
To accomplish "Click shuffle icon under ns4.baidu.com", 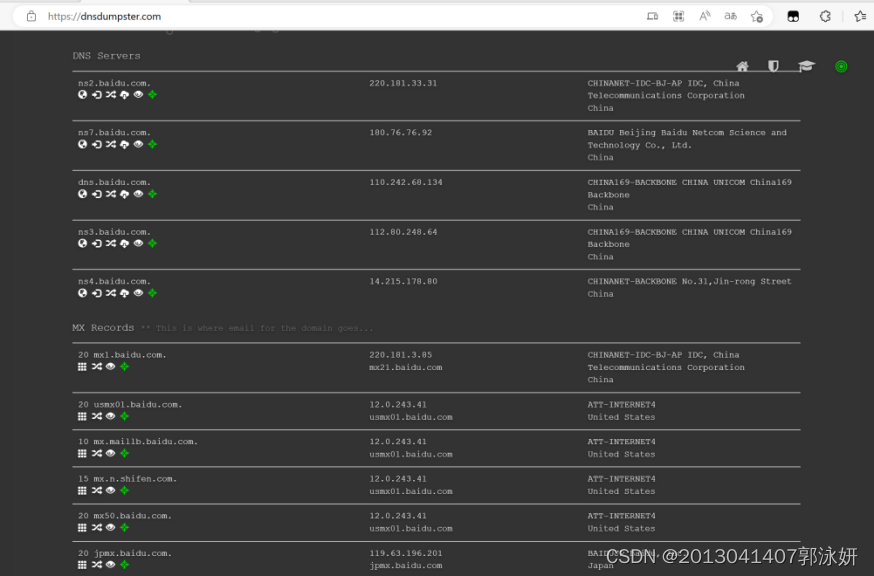I will coord(111,293).
